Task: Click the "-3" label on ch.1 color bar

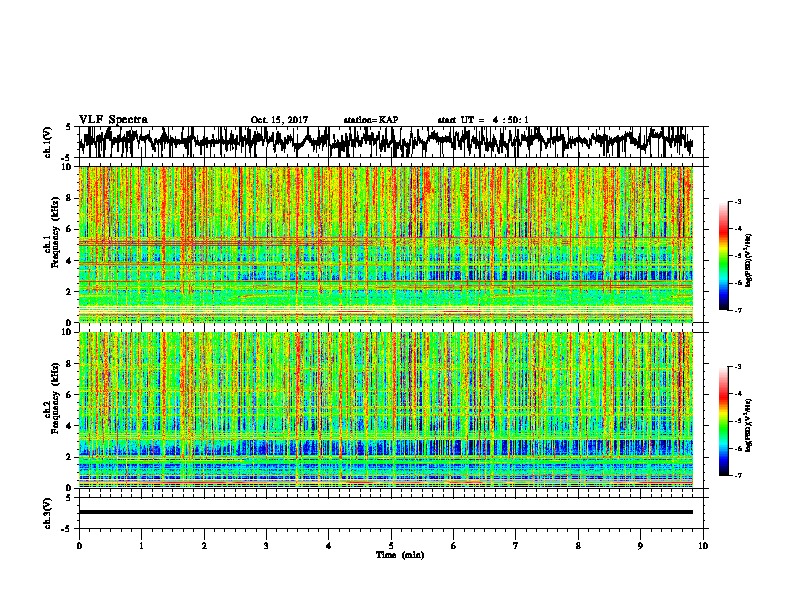Action: pos(737,201)
